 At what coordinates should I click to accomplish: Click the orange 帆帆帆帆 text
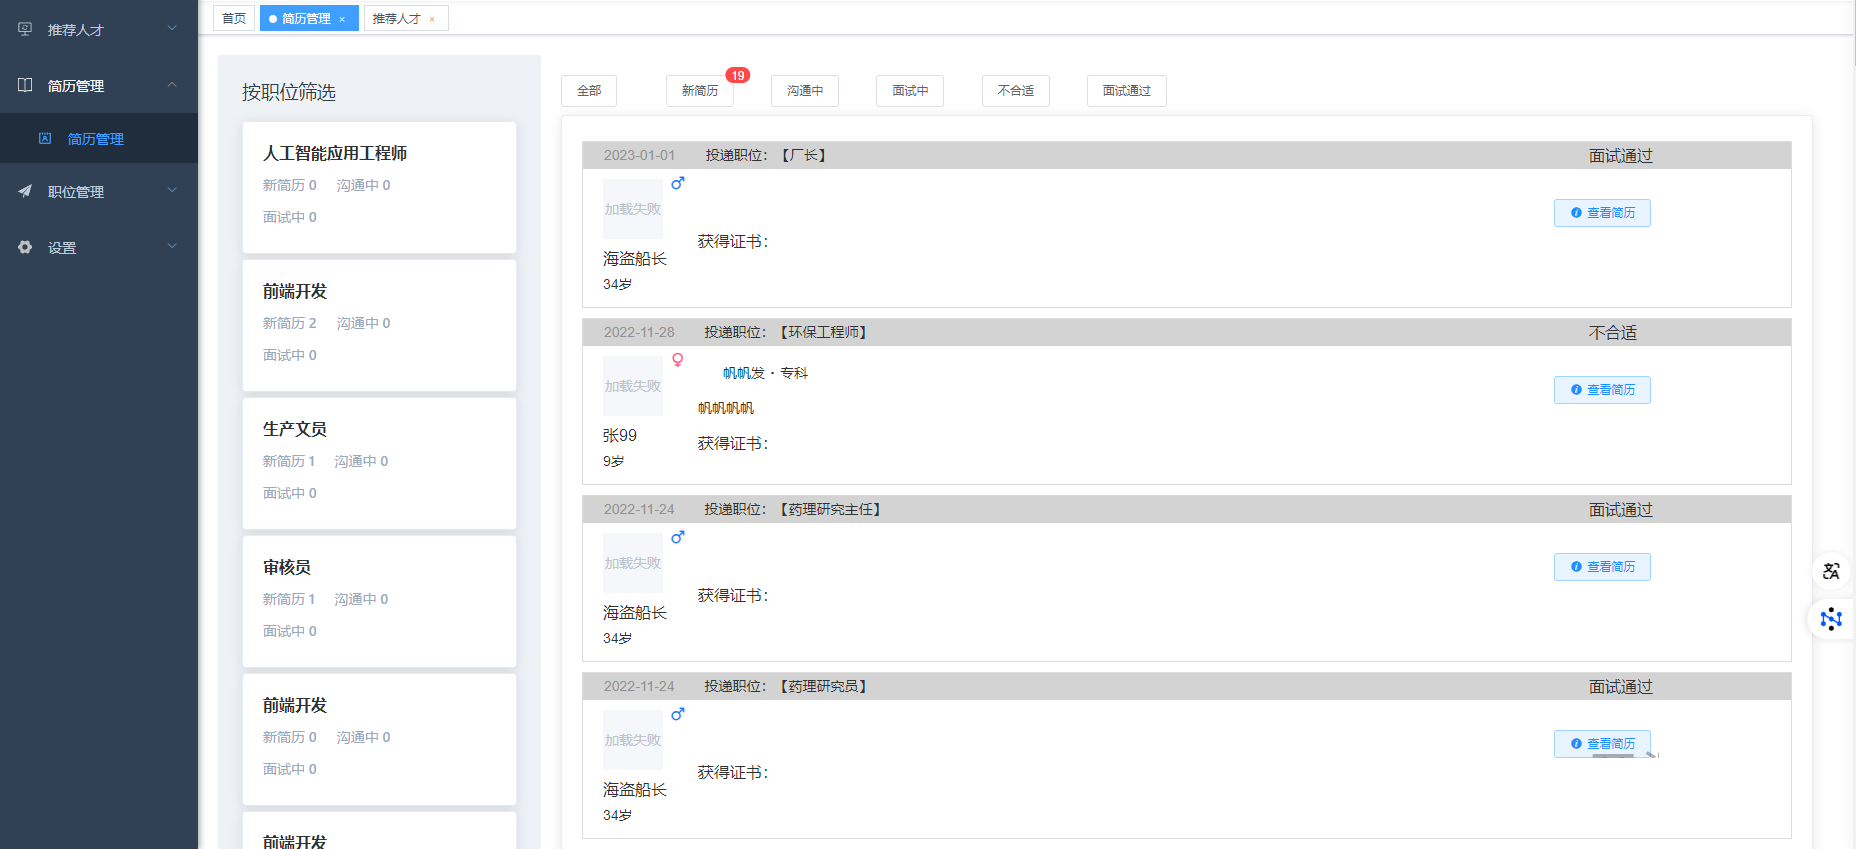tap(726, 408)
